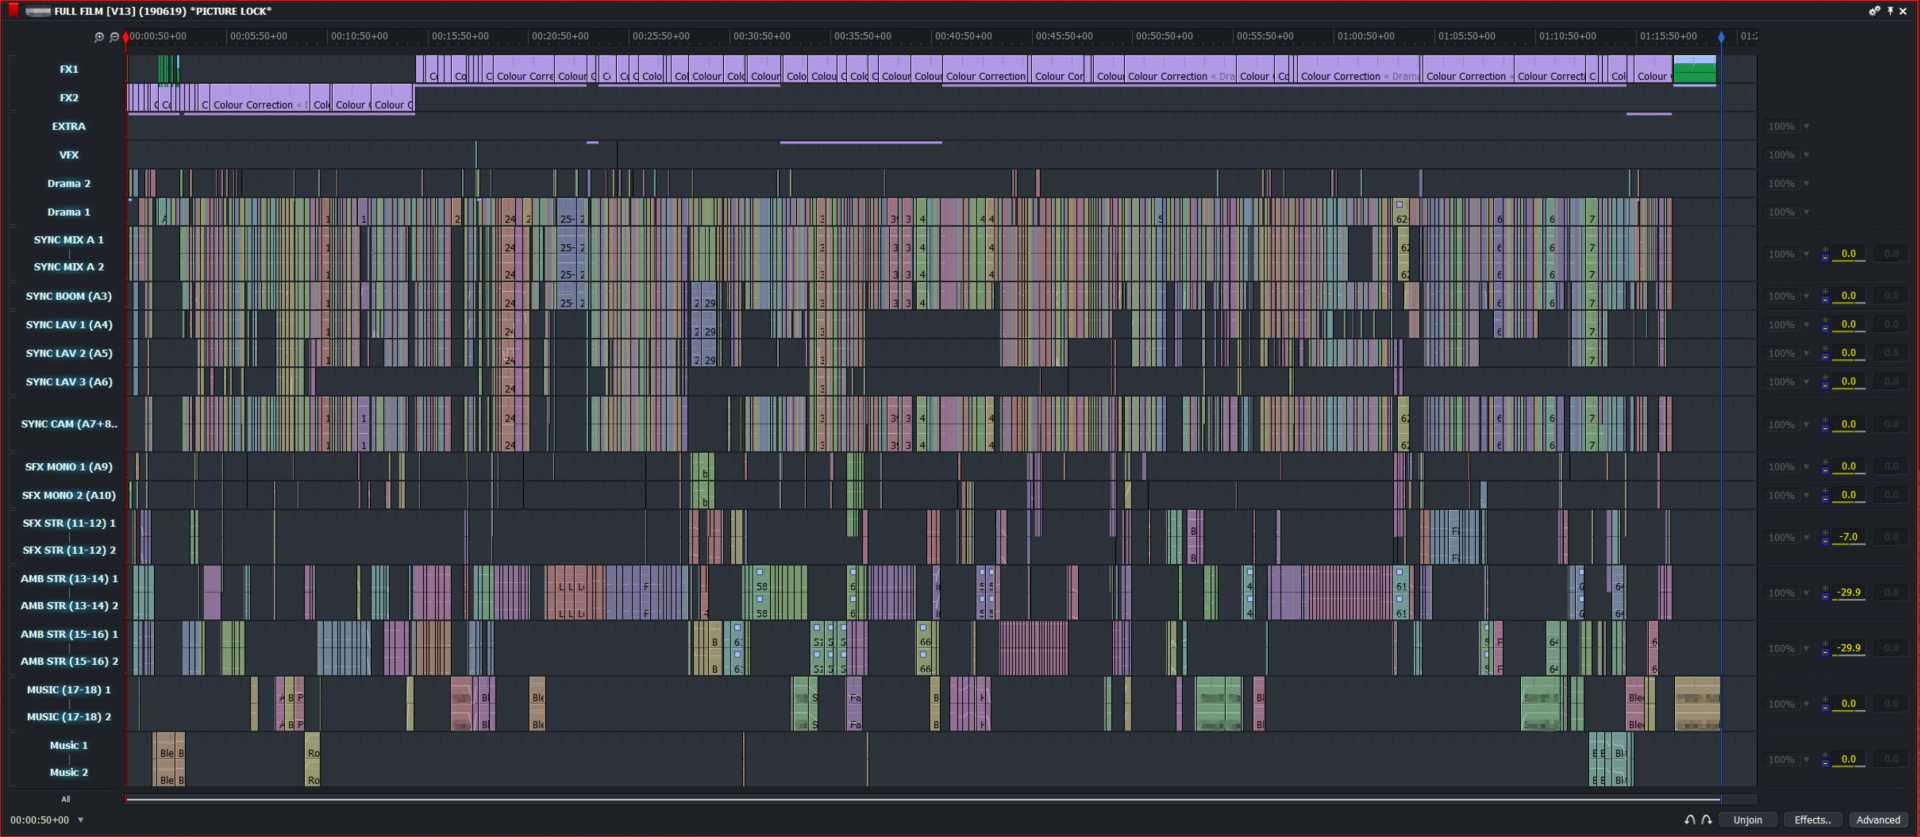Toggle the Drama 1 track selection
The image size is (1920, 837).
click(68, 212)
